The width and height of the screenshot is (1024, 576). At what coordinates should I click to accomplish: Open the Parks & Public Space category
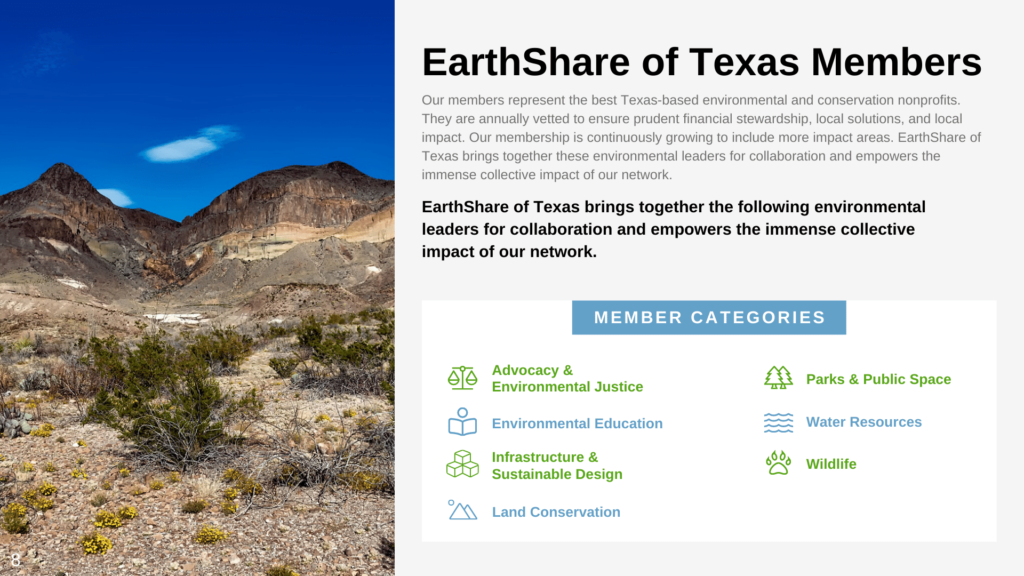point(878,378)
